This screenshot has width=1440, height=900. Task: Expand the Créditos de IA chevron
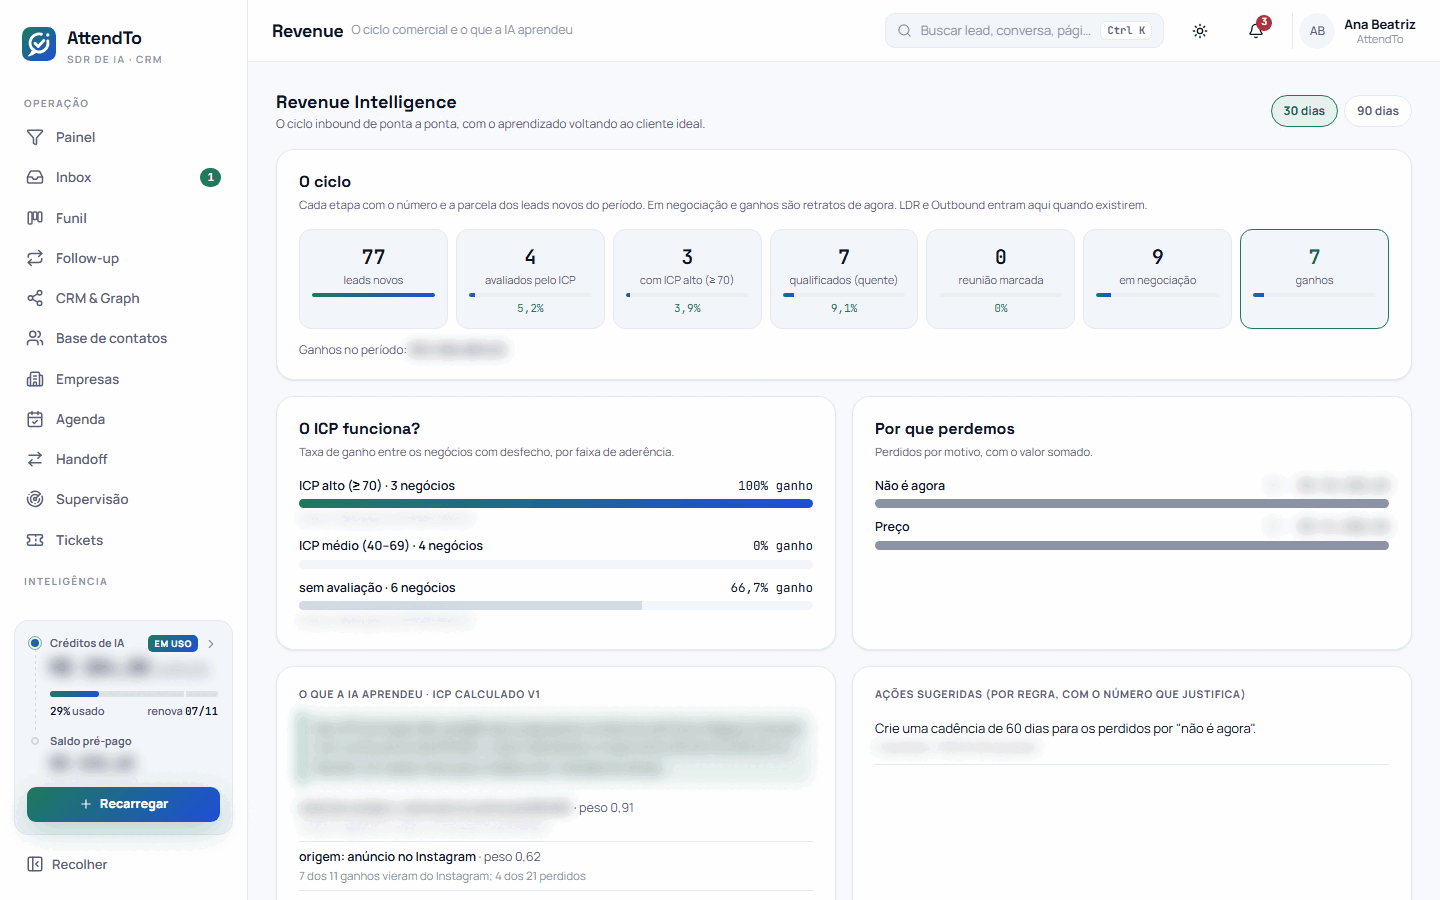pos(211,644)
